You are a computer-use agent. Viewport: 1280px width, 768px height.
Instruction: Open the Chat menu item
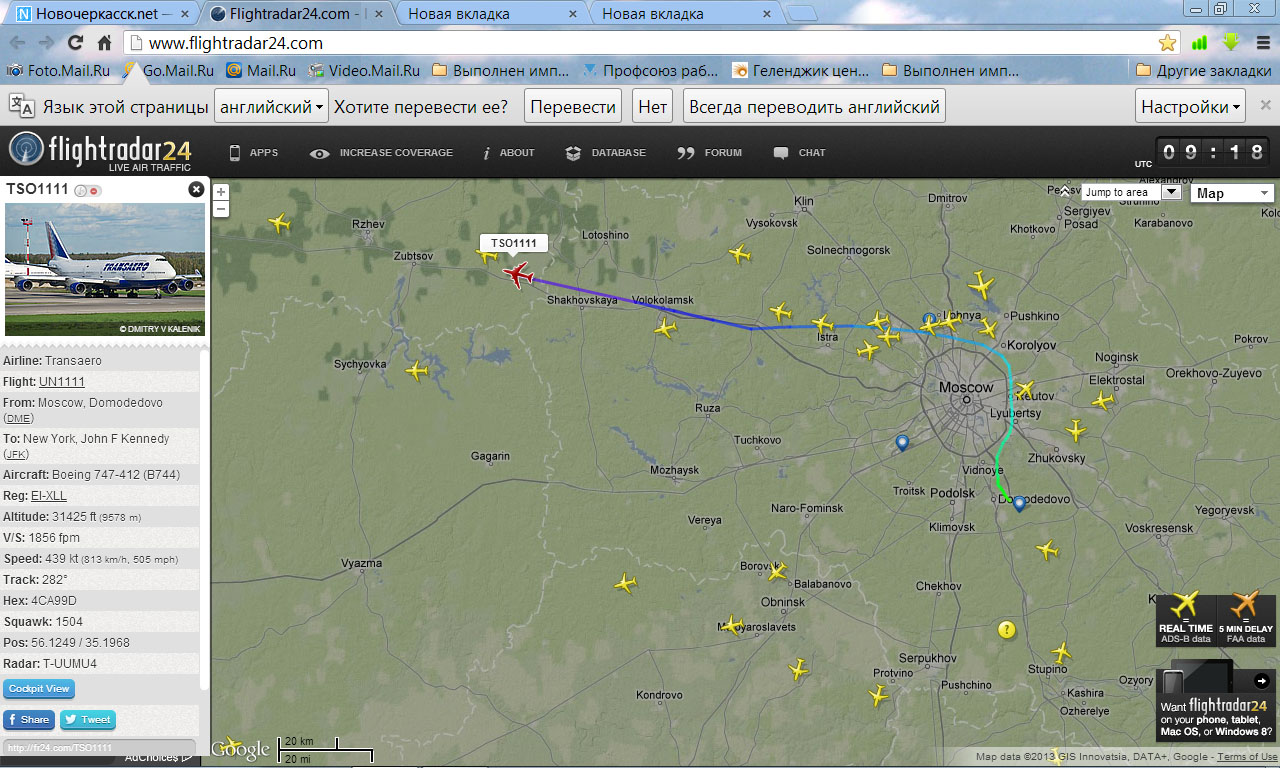click(x=799, y=153)
